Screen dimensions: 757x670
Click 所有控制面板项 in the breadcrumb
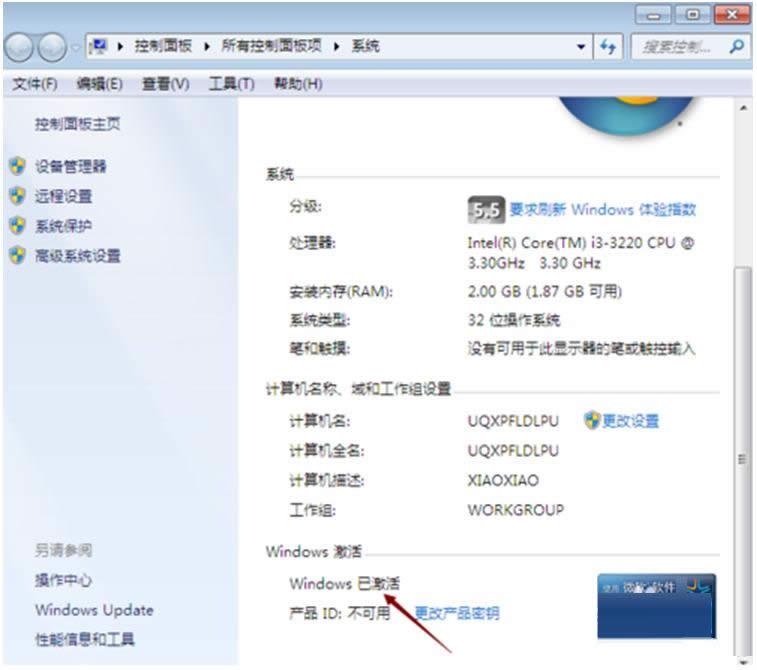pos(271,46)
